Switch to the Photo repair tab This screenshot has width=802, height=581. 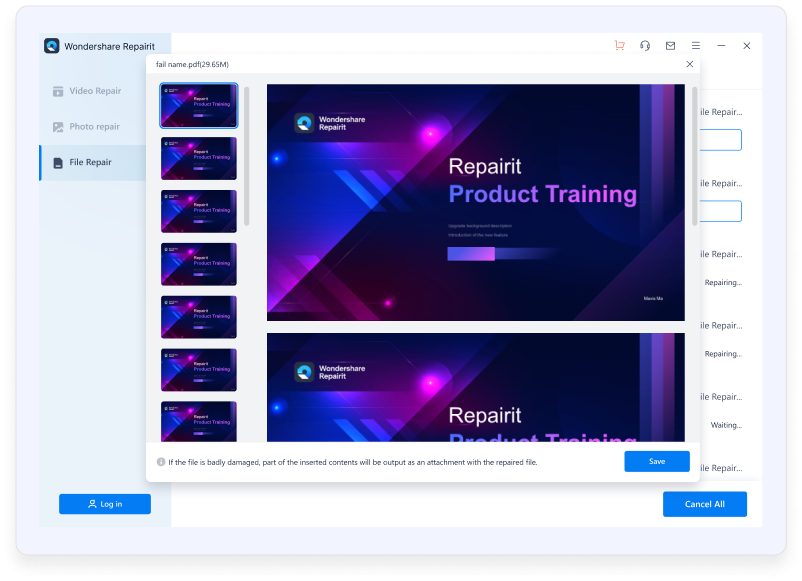click(x=94, y=127)
